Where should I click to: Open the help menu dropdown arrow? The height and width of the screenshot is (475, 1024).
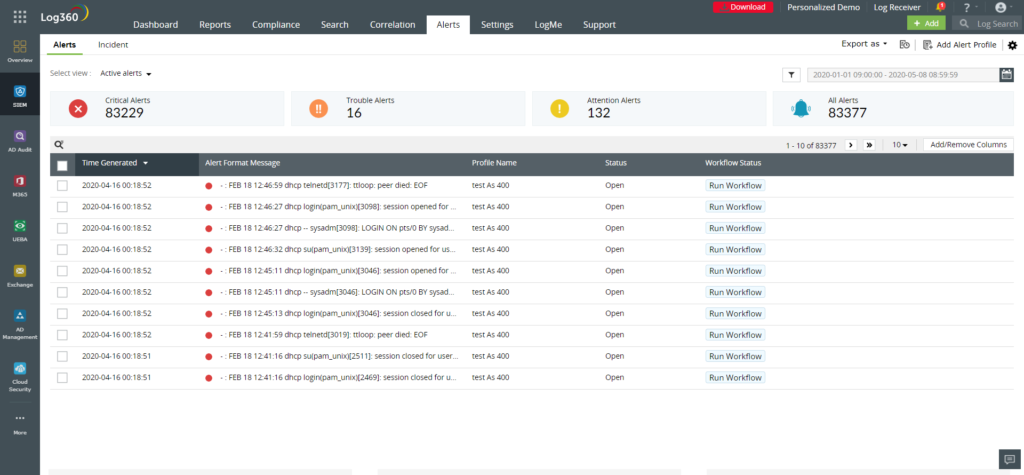coord(977,8)
